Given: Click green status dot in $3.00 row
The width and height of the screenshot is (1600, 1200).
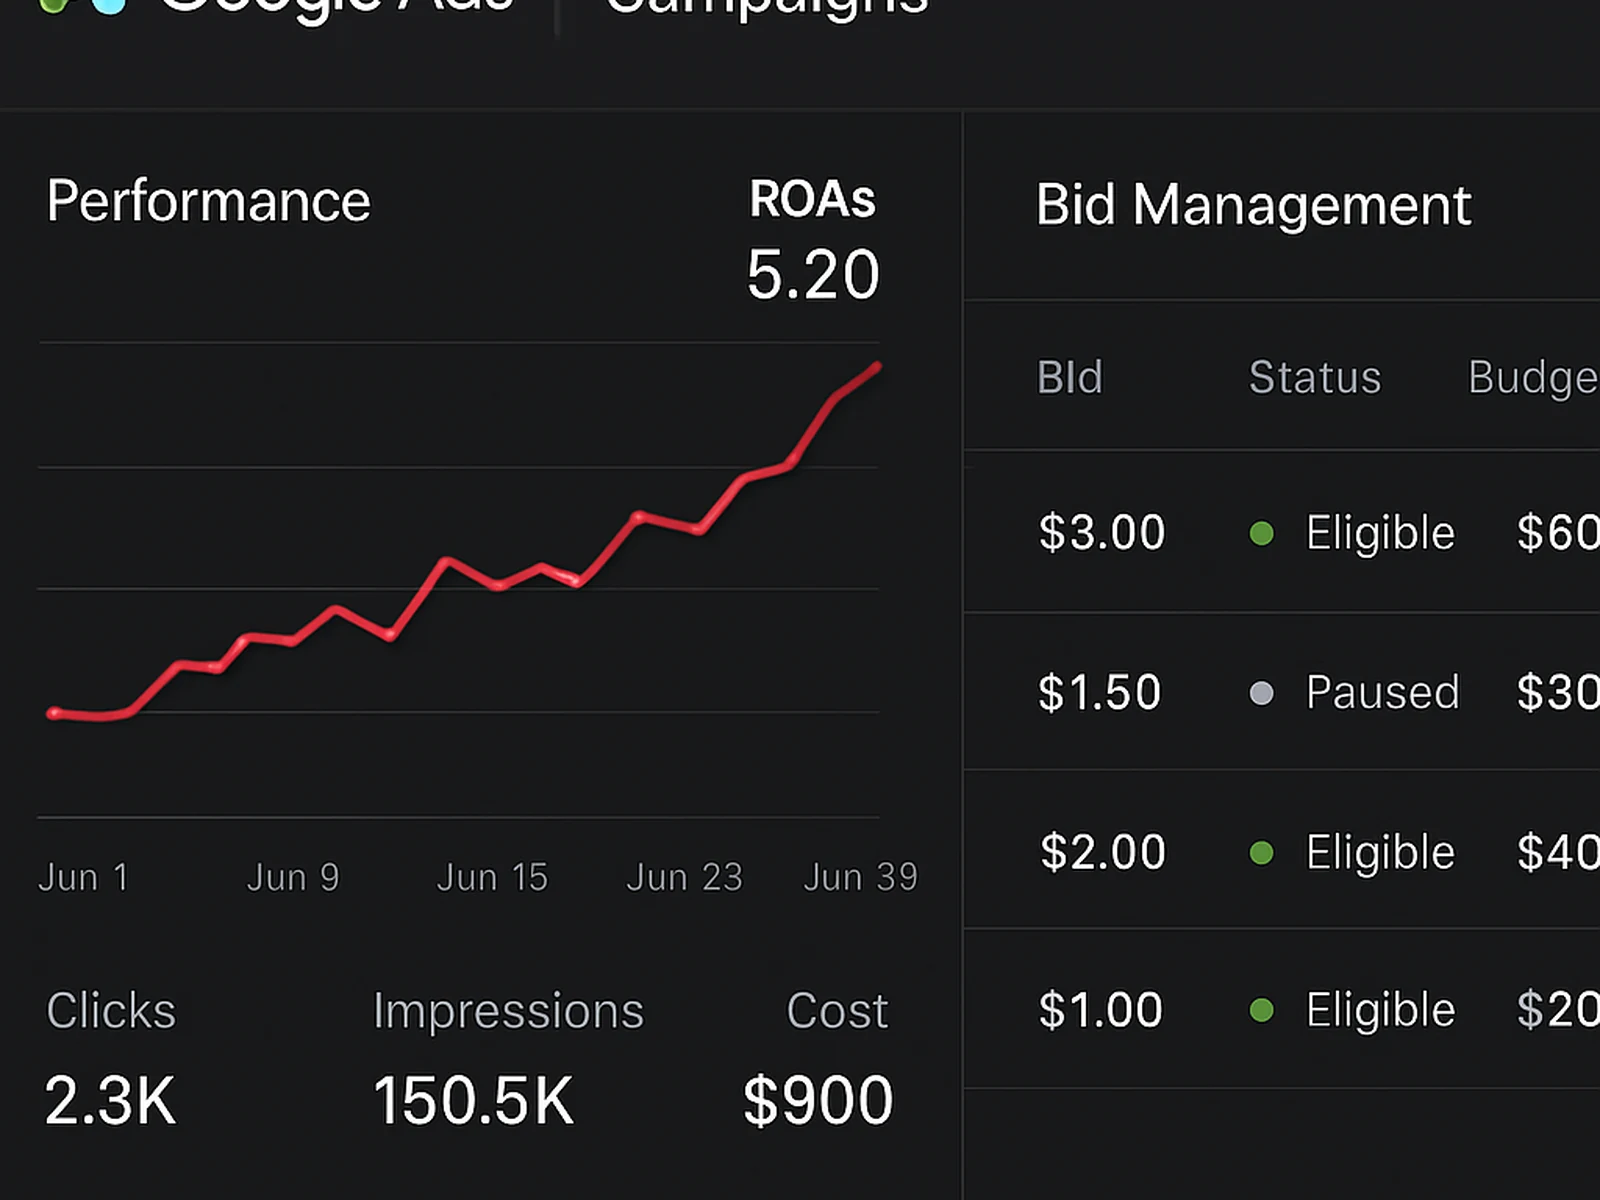Looking at the screenshot, I should (1262, 533).
